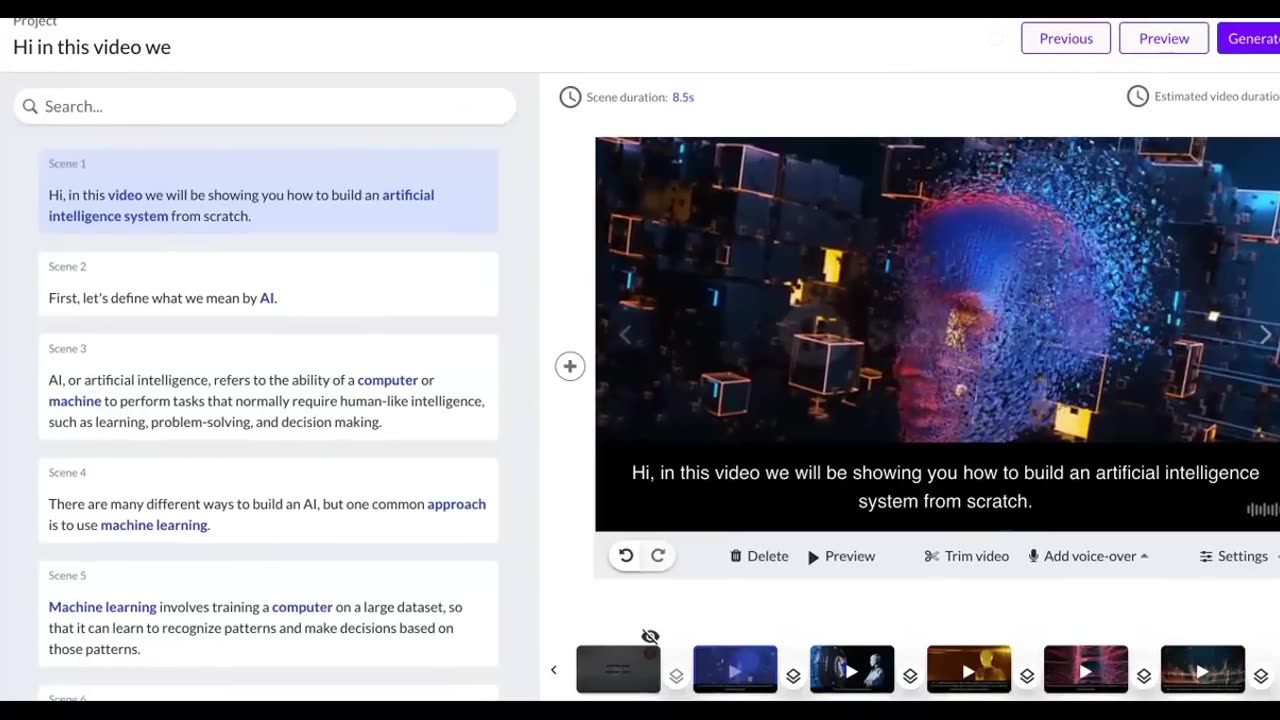The width and height of the screenshot is (1280, 720).
Task: Add a new scene with the plus button
Action: pos(570,366)
